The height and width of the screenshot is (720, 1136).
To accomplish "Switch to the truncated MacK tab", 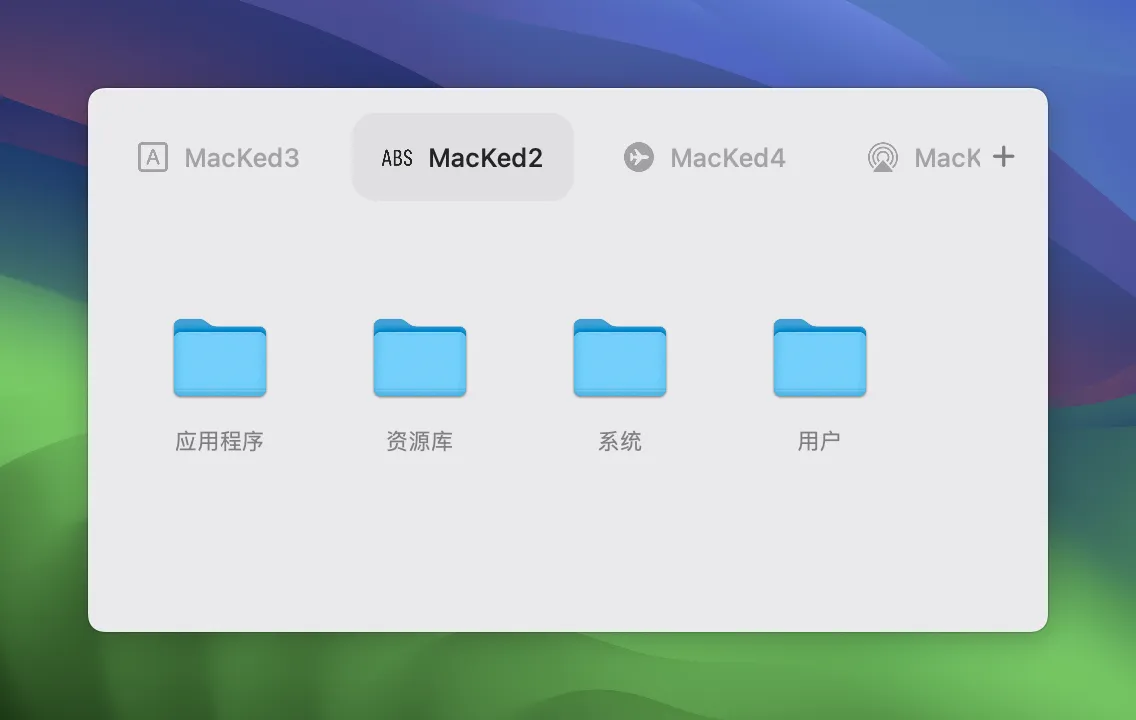I will (x=946, y=158).
